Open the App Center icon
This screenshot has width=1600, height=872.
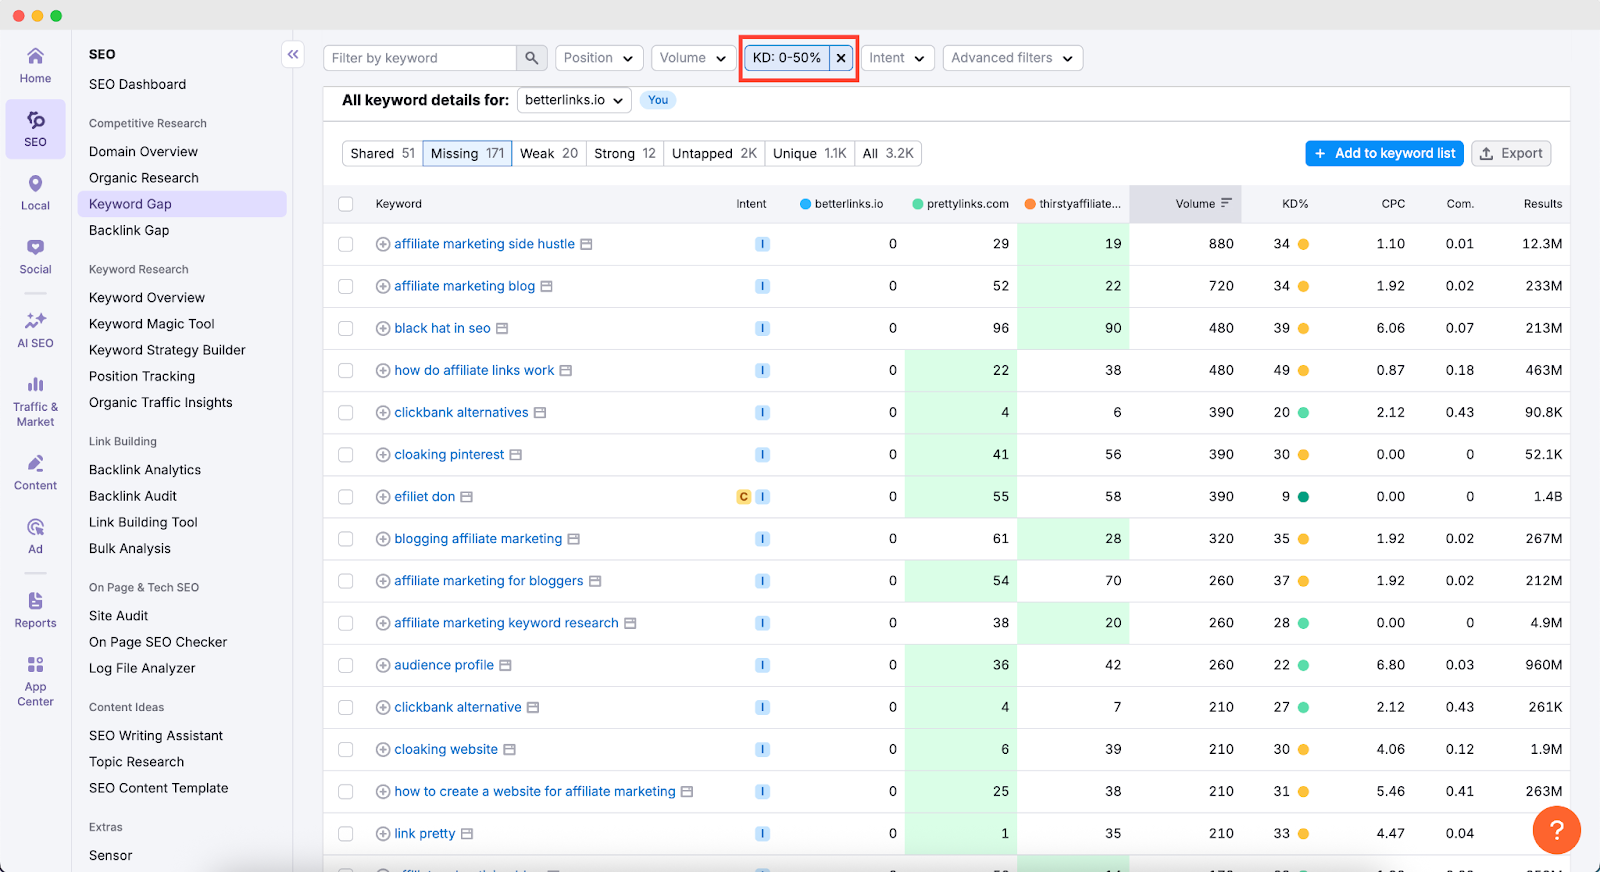pyautogui.click(x=35, y=680)
